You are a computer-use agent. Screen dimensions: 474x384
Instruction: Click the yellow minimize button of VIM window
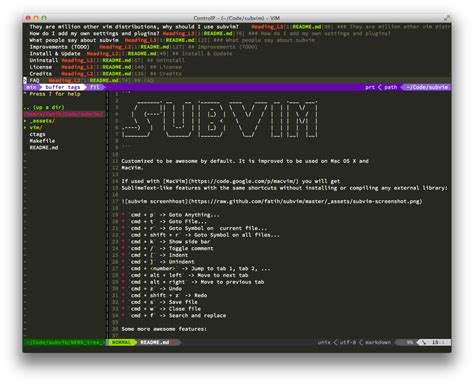(x=36, y=18)
